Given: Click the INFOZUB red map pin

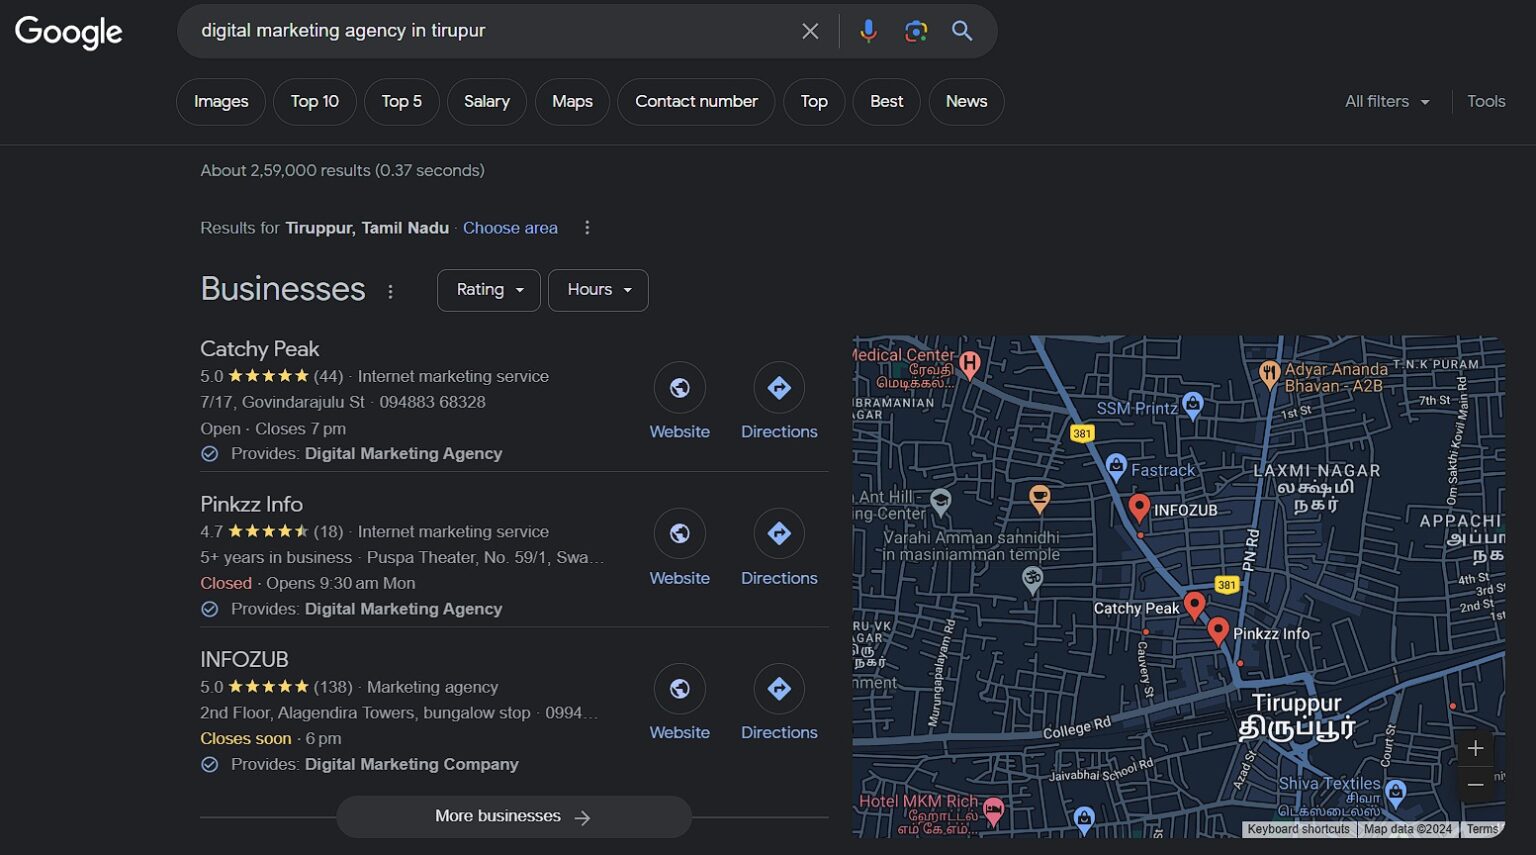Looking at the screenshot, I should click(x=1139, y=508).
